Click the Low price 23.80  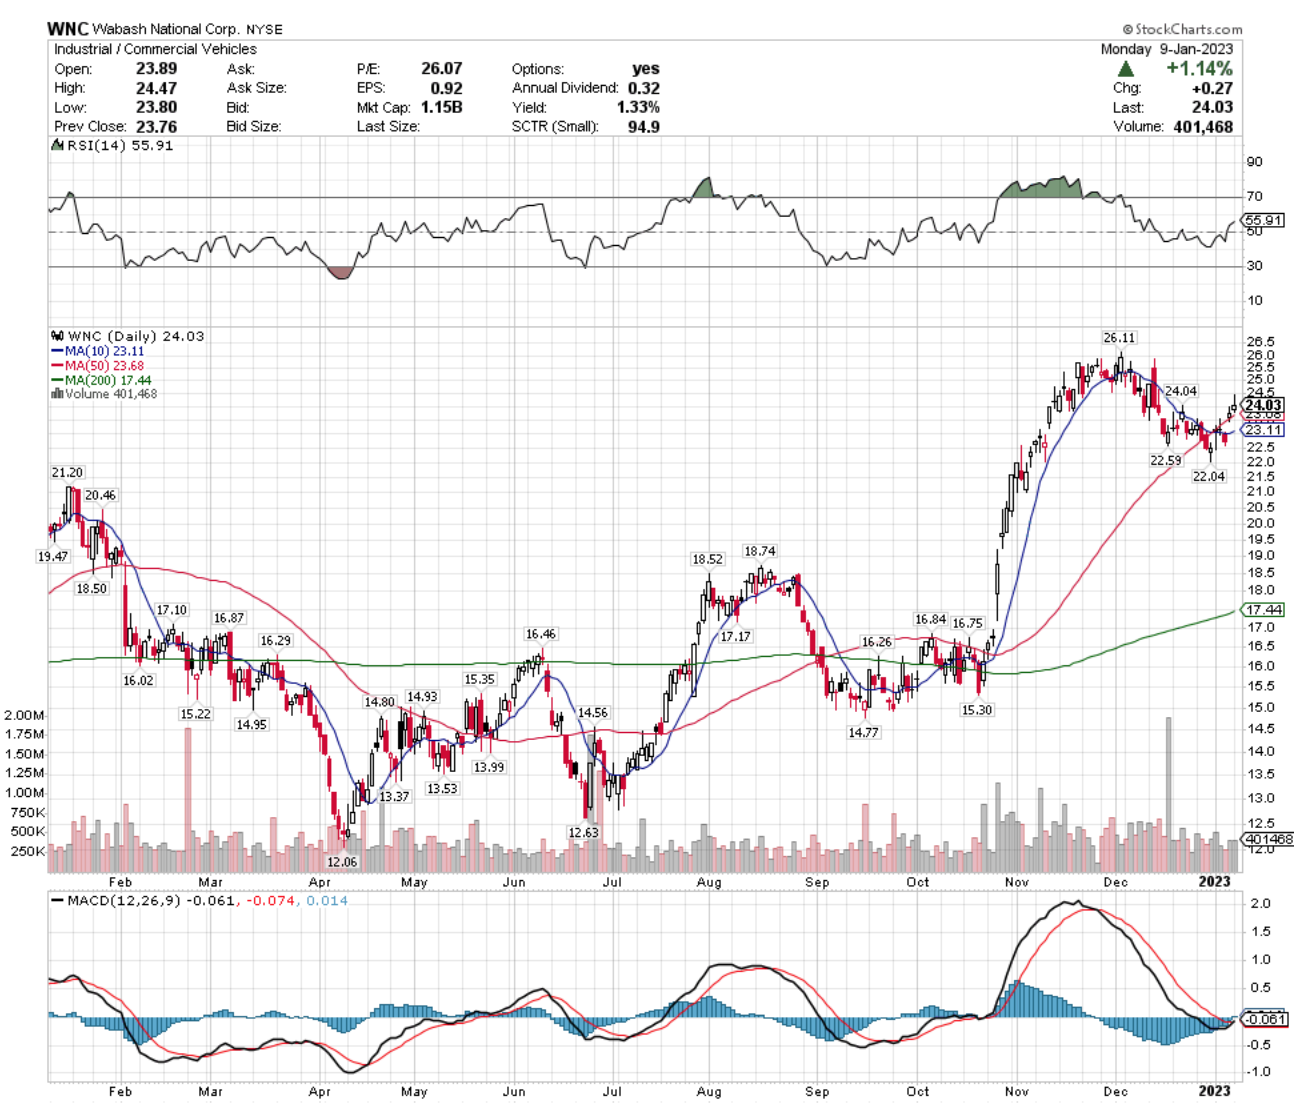[156, 107]
